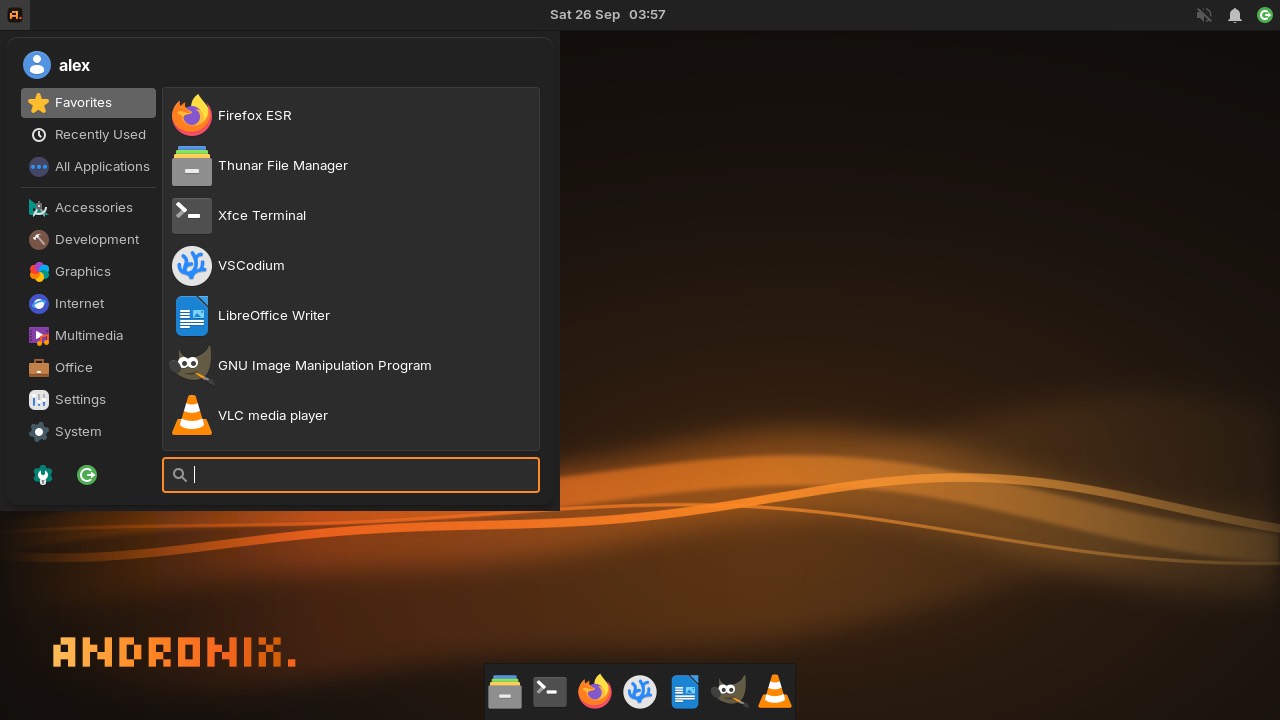Open LibreOffice Writer from bottom dock
This screenshot has width=1280, height=720.
click(685, 691)
